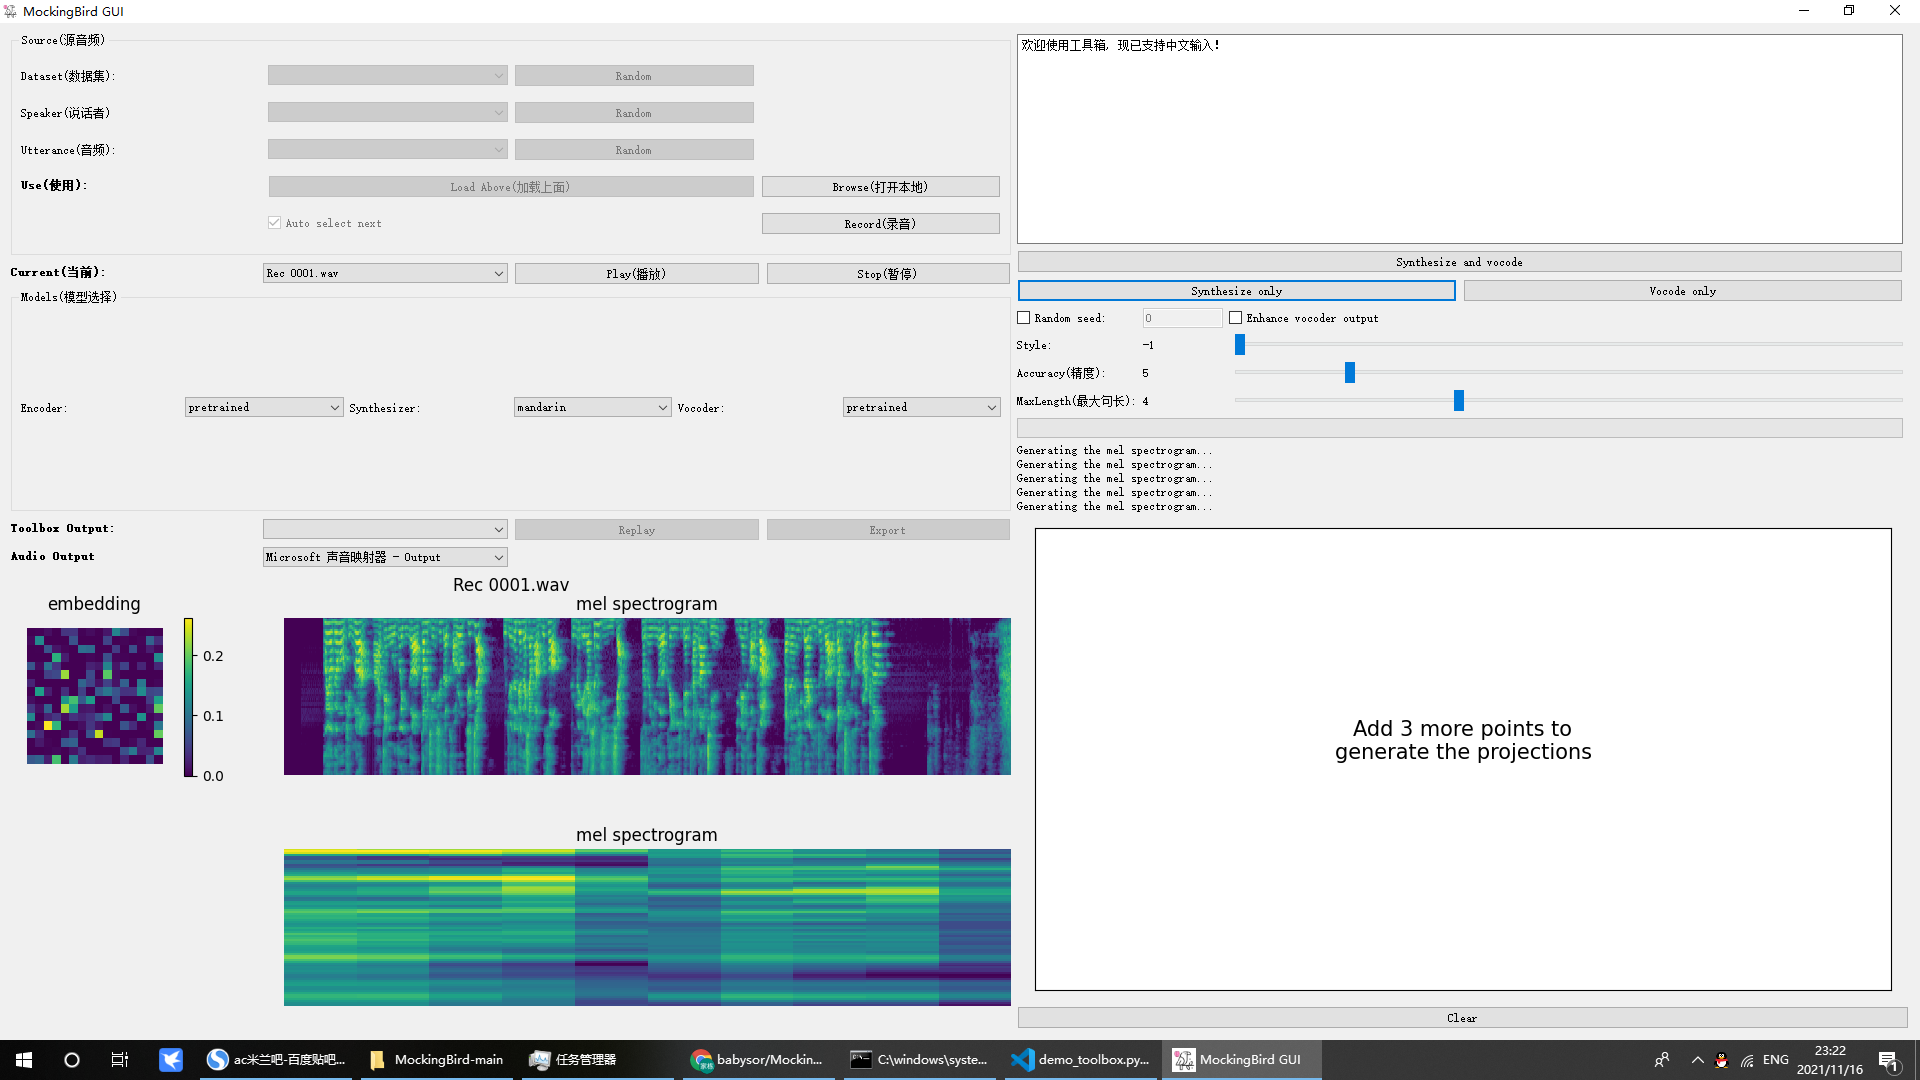Open the Task View icon

(120, 1060)
